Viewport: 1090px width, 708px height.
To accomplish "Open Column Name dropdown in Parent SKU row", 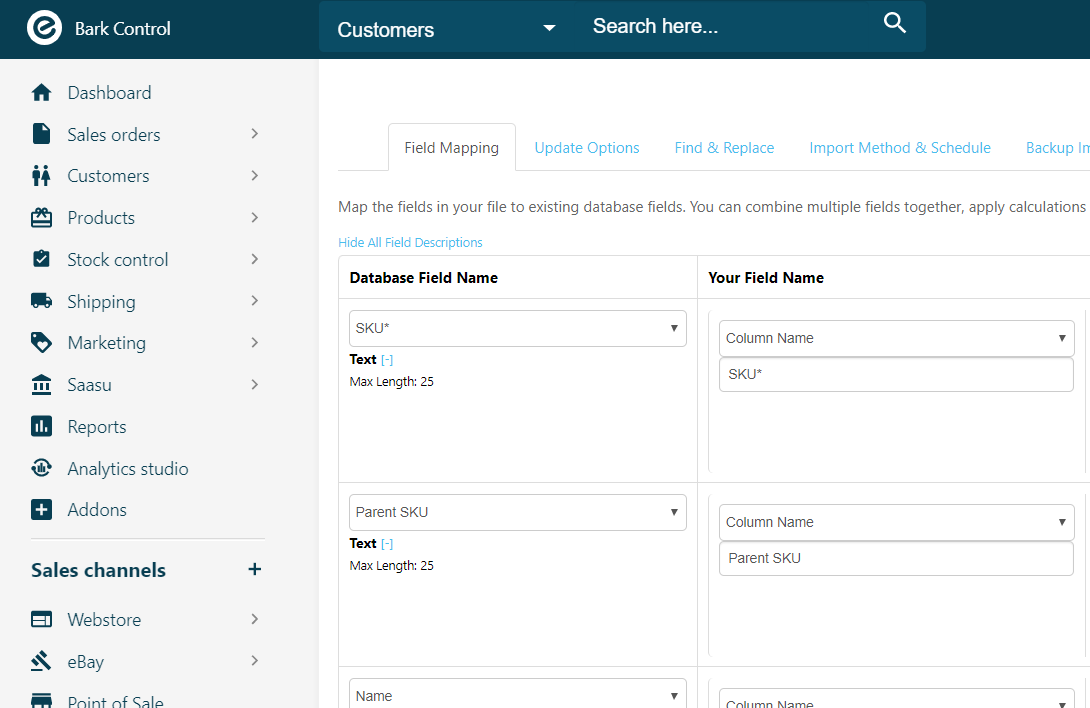I will pos(897,522).
